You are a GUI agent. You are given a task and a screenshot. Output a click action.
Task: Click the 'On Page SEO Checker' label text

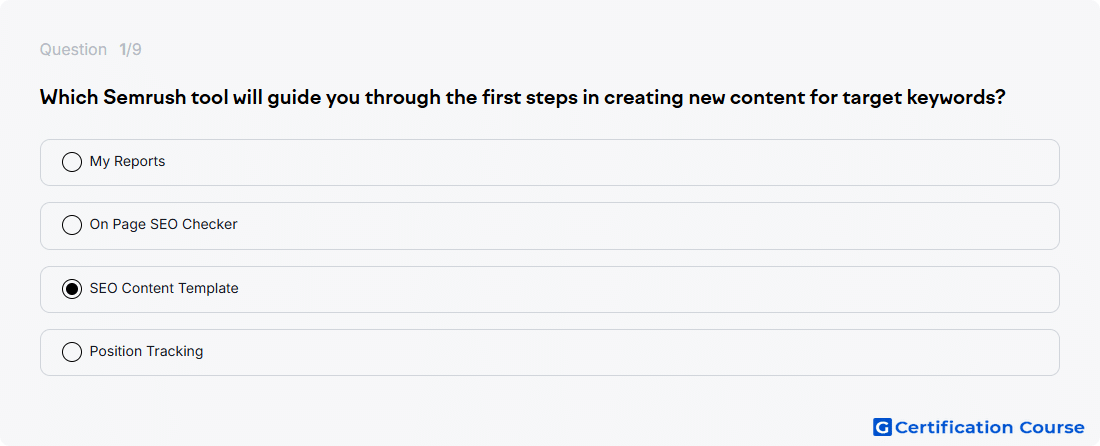[163, 225]
